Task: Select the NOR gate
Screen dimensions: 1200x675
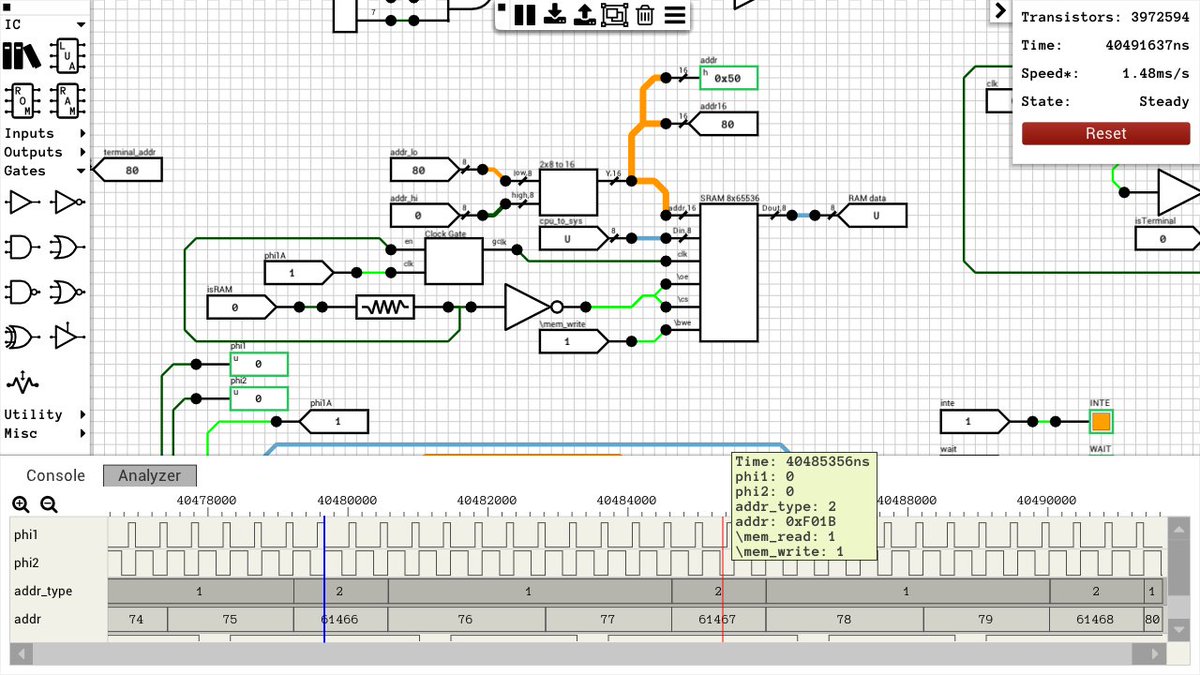Action: pyautogui.click(x=66, y=292)
